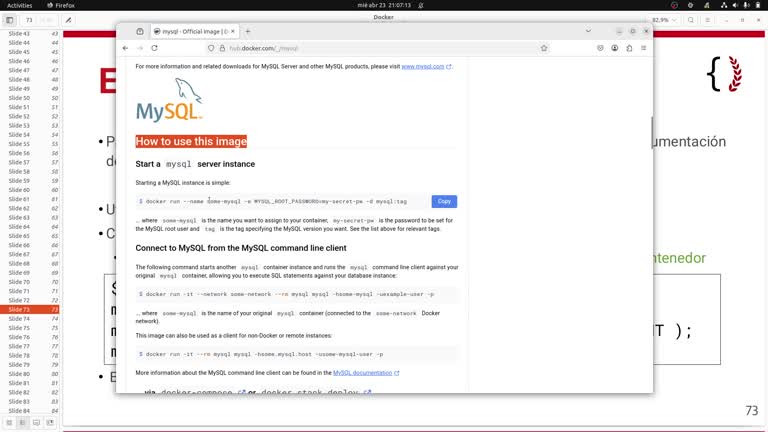Image resolution: width=768 pixels, height=432 pixels.
Task: Select the mysql - Official Image tab
Action: click(x=194, y=31)
